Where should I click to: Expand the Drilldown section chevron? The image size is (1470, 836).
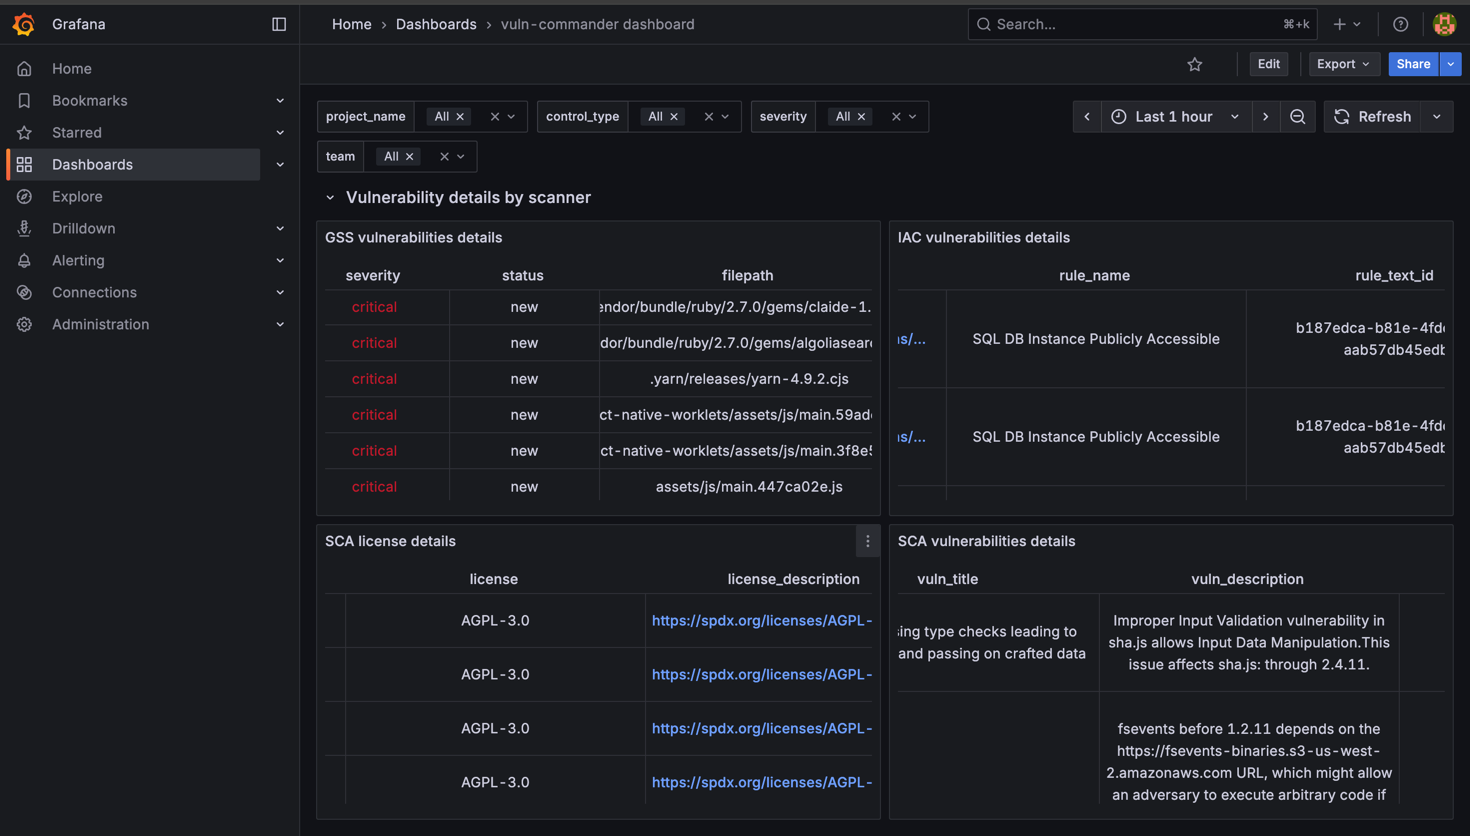pos(280,228)
